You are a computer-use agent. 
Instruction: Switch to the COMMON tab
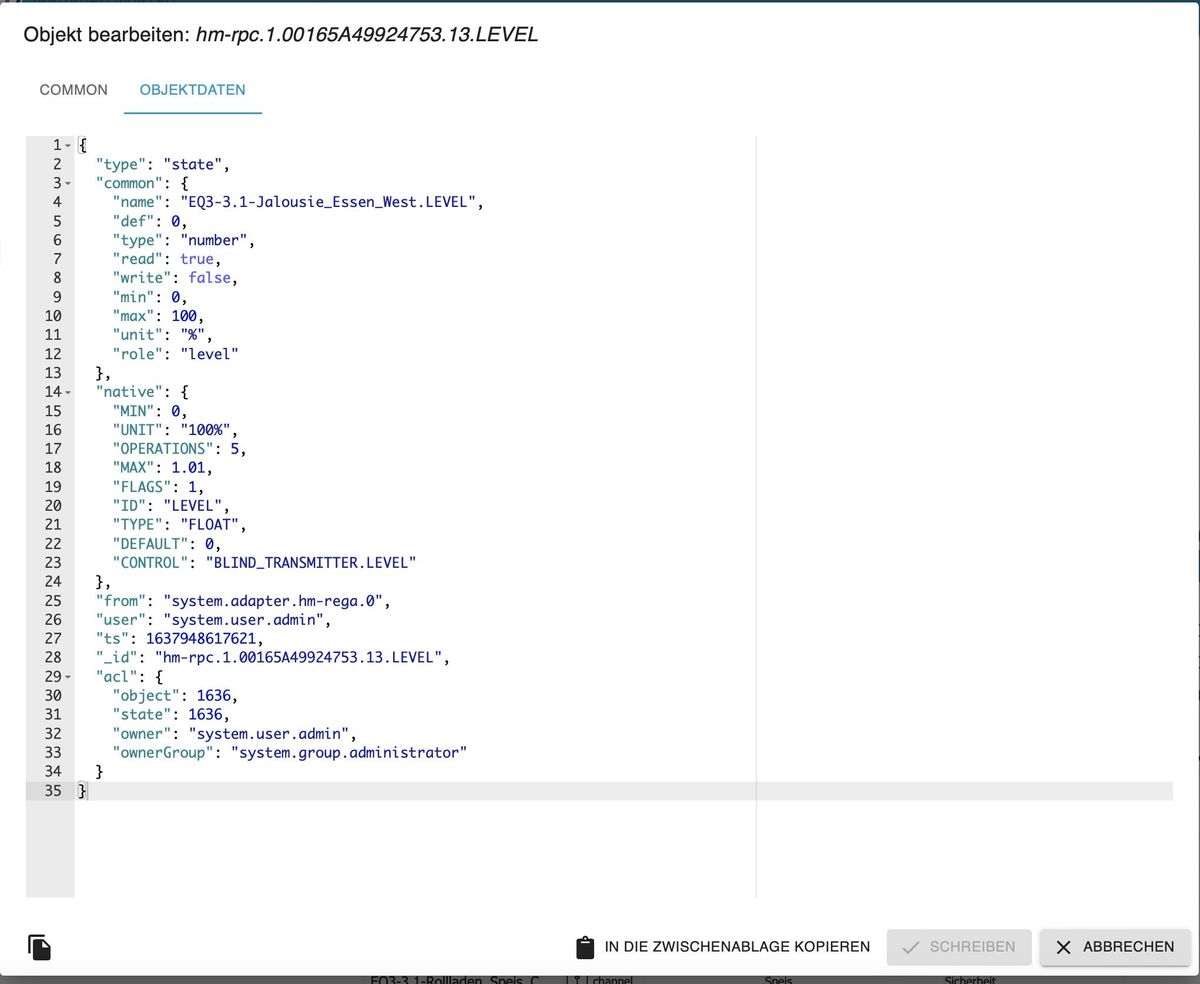tap(74, 90)
